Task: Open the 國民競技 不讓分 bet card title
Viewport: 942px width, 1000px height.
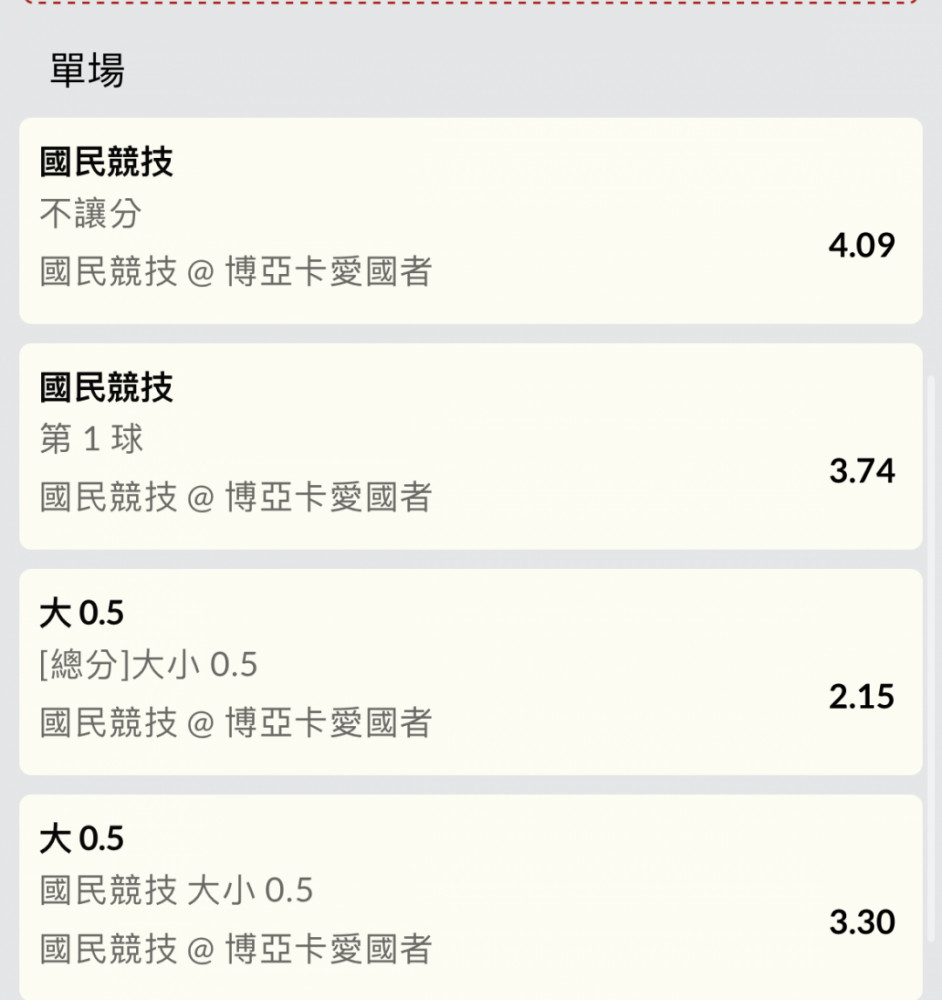Action: 107,161
